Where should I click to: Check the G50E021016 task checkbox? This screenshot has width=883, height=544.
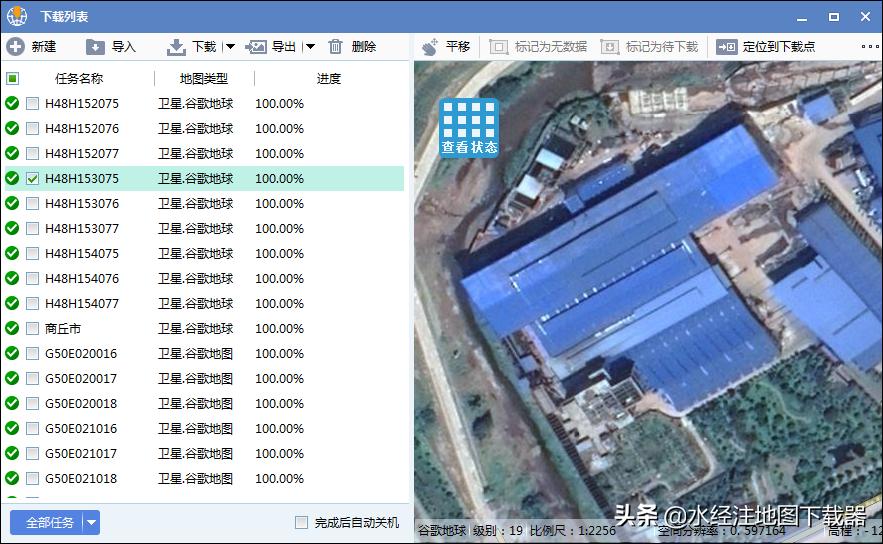click(33, 429)
